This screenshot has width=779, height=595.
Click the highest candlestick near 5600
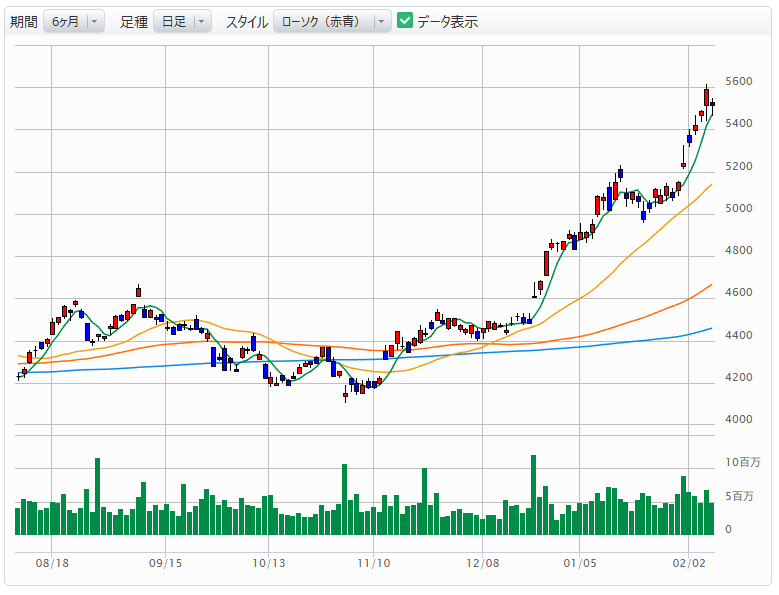coord(707,96)
